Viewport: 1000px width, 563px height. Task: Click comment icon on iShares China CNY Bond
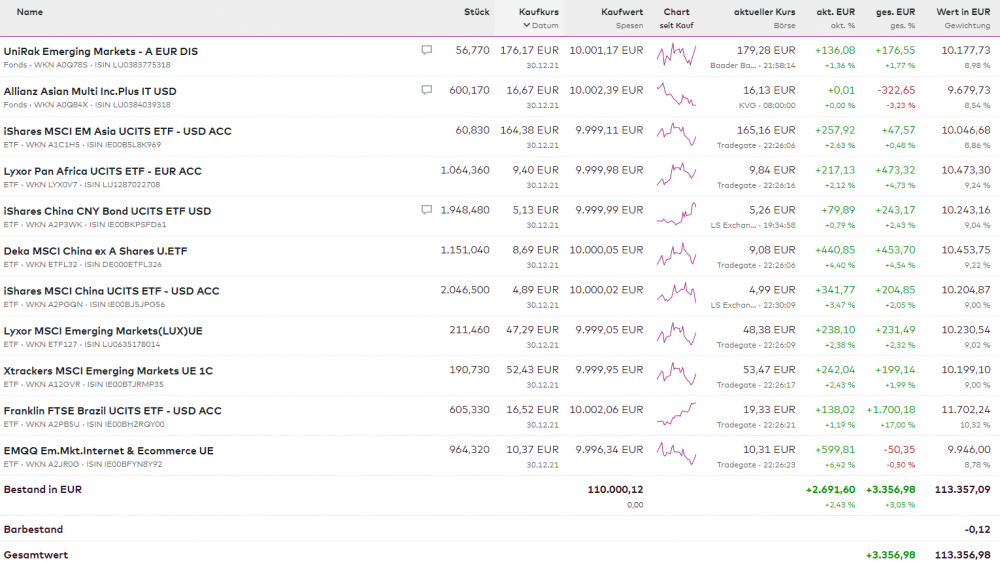(427, 210)
